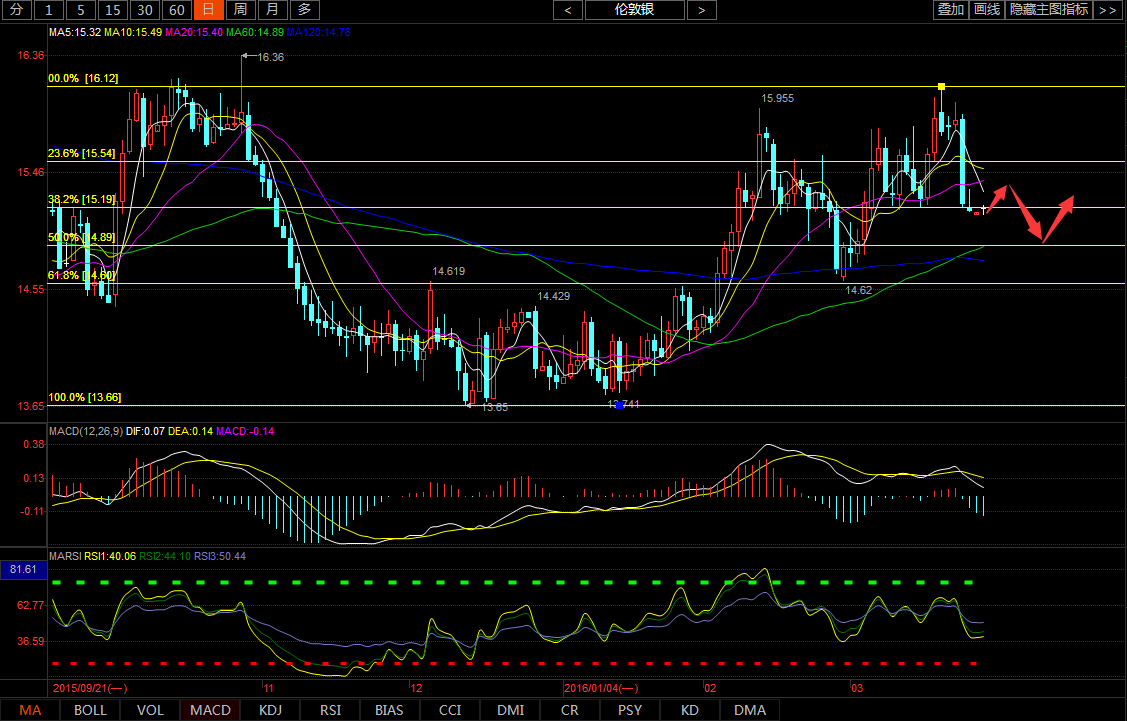Show the VOL volume indicator
The height and width of the screenshot is (721, 1127).
pos(150,710)
